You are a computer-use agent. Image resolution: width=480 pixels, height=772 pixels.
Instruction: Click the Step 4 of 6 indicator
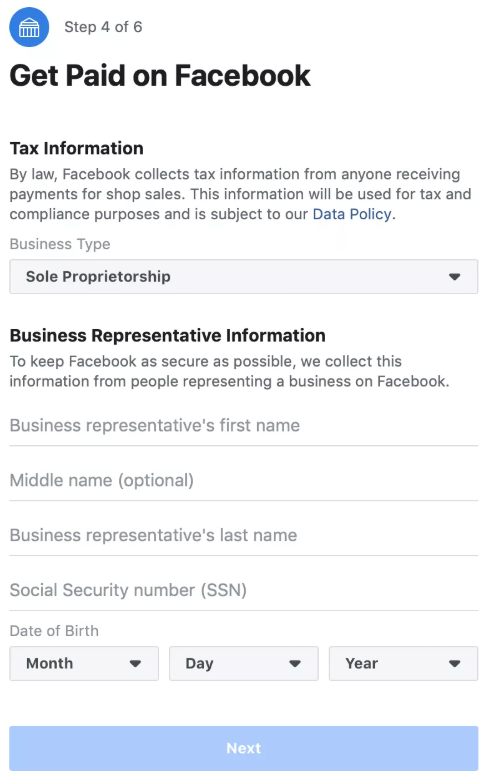[x=103, y=27]
